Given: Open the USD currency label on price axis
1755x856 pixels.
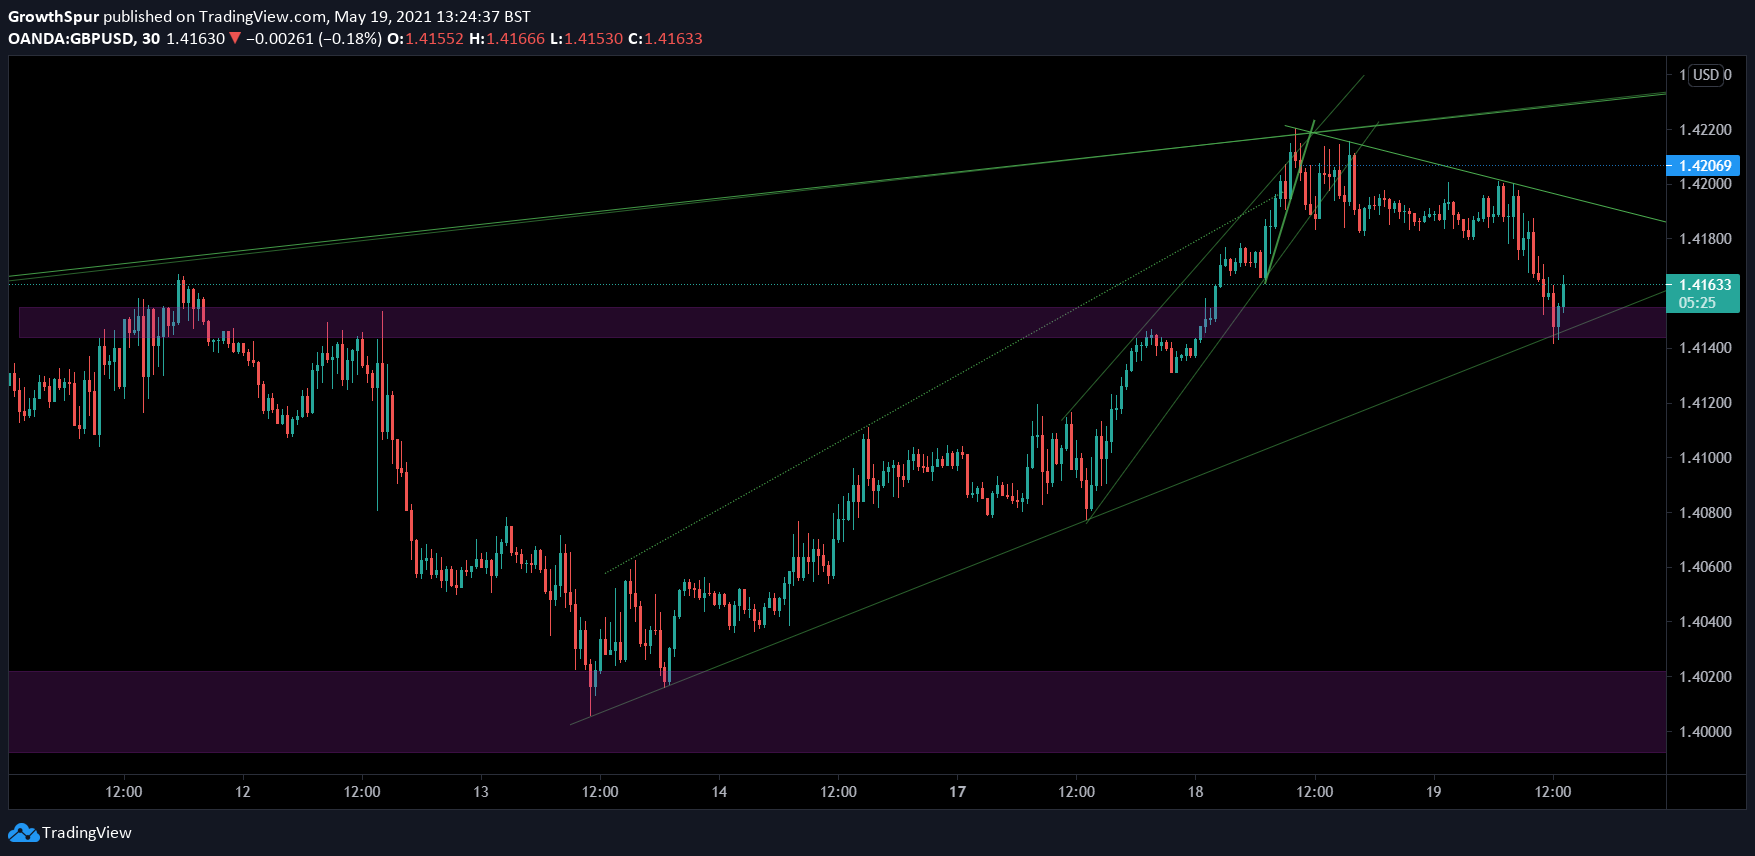Looking at the screenshot, I should pyautogui.click(x=1706, y=75).
